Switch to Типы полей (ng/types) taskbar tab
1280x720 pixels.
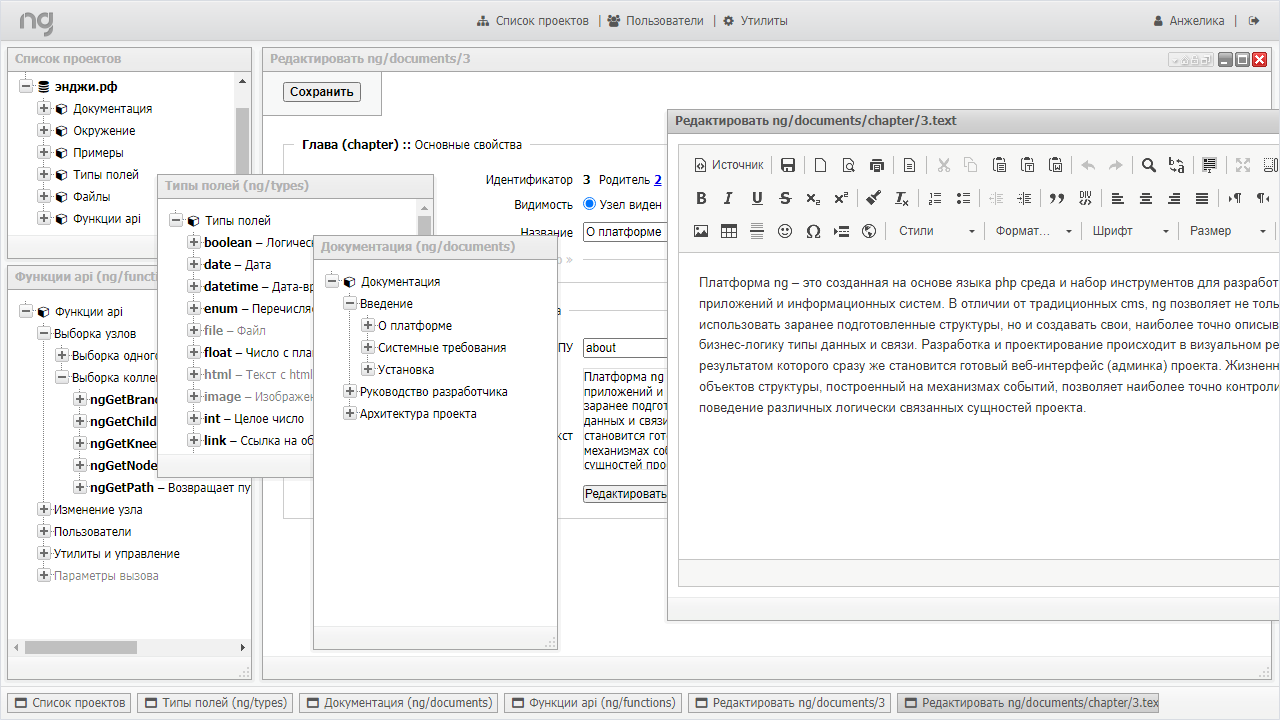coord(215,703)
